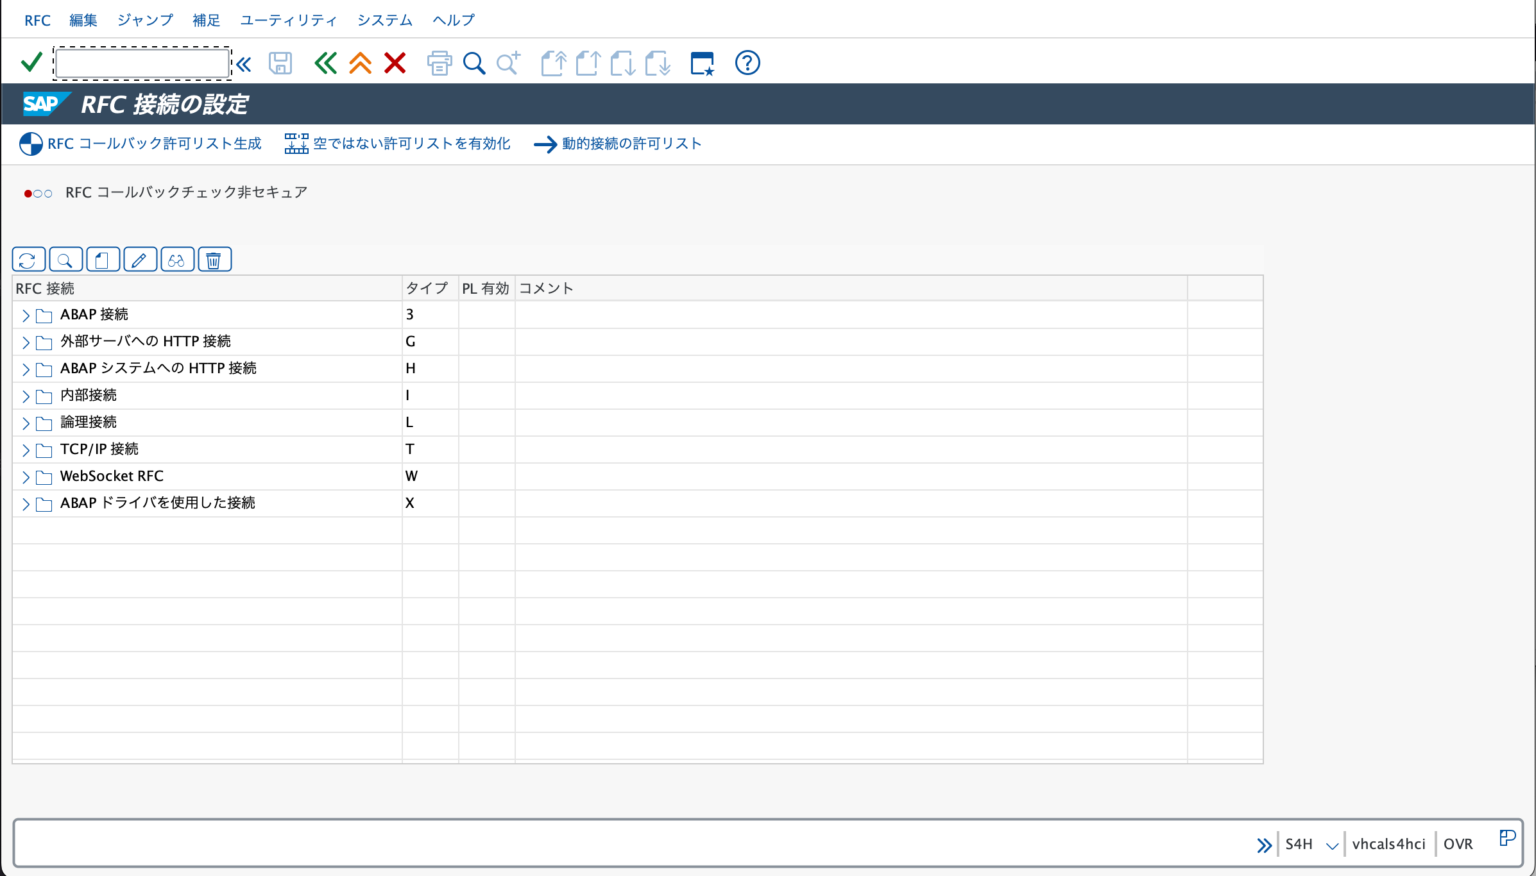Go back using the green double-chevron icon
This screenshot has height=876, width=1536.
pos(324,62)
